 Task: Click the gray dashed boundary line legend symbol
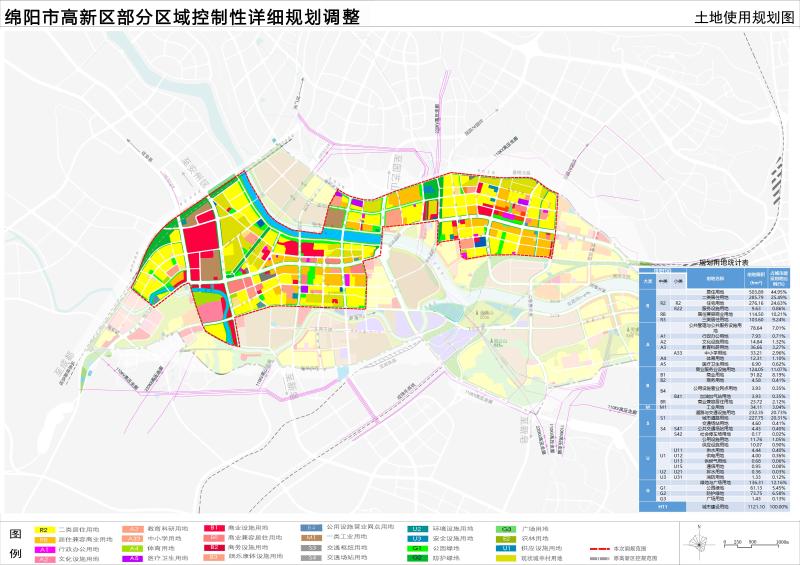pos(600,558)
